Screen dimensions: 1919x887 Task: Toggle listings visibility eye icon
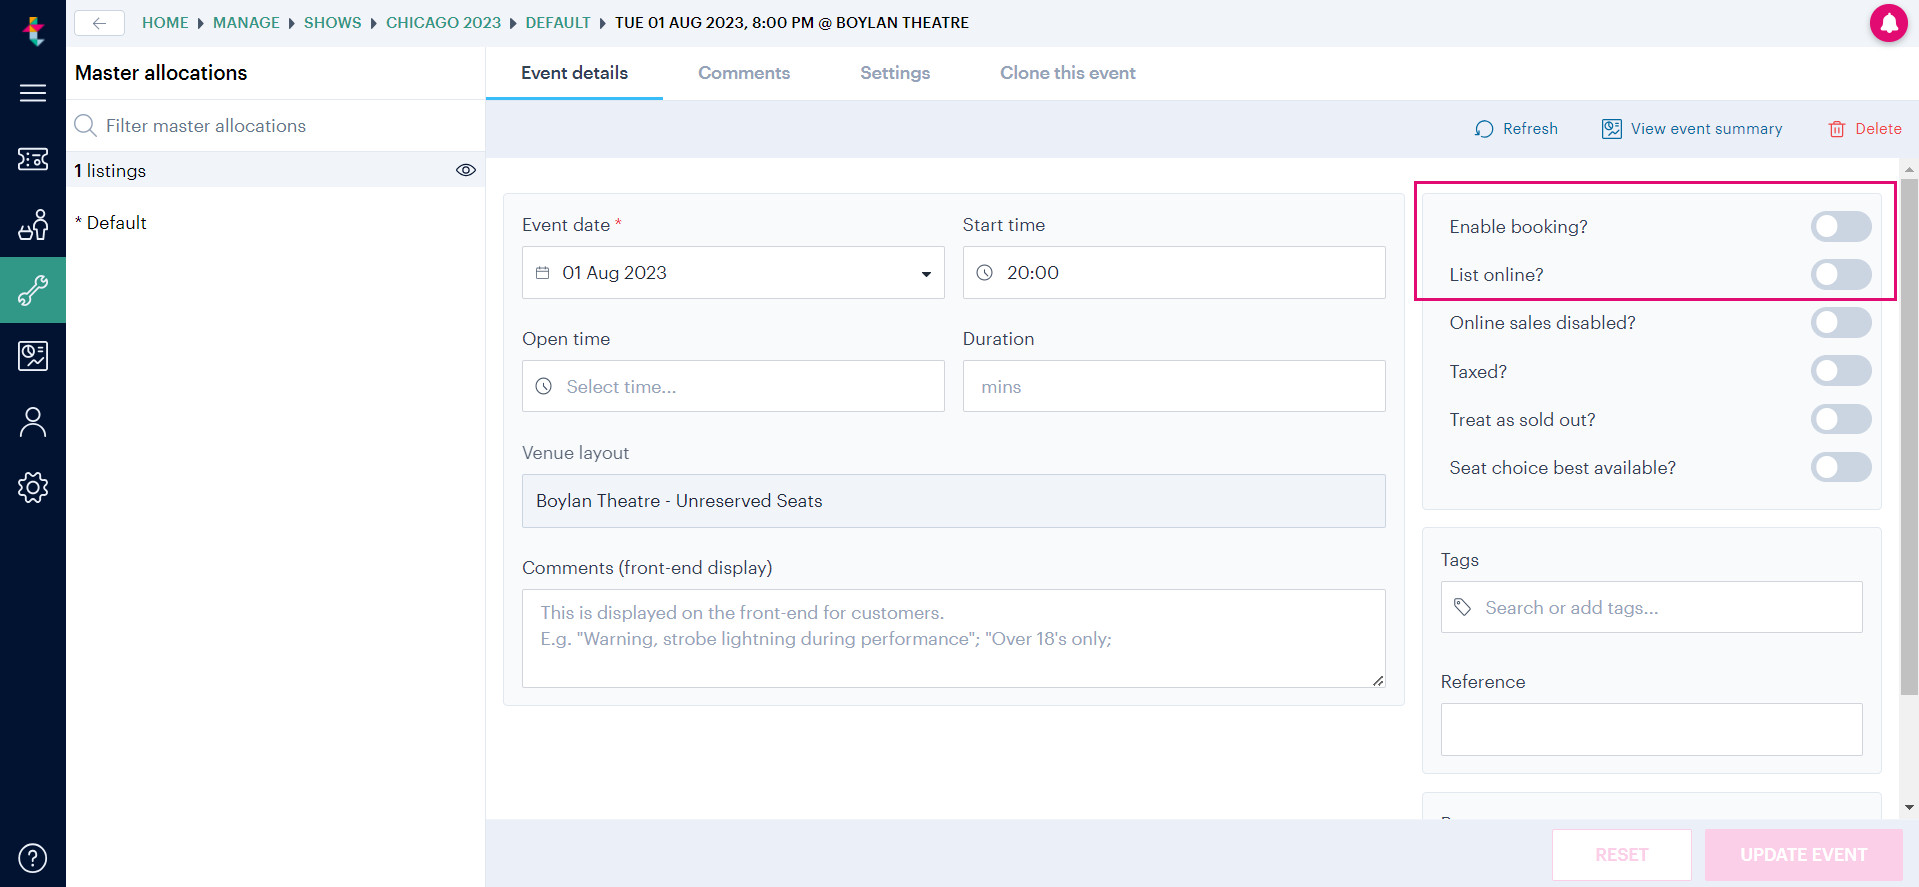pos(466,170)
